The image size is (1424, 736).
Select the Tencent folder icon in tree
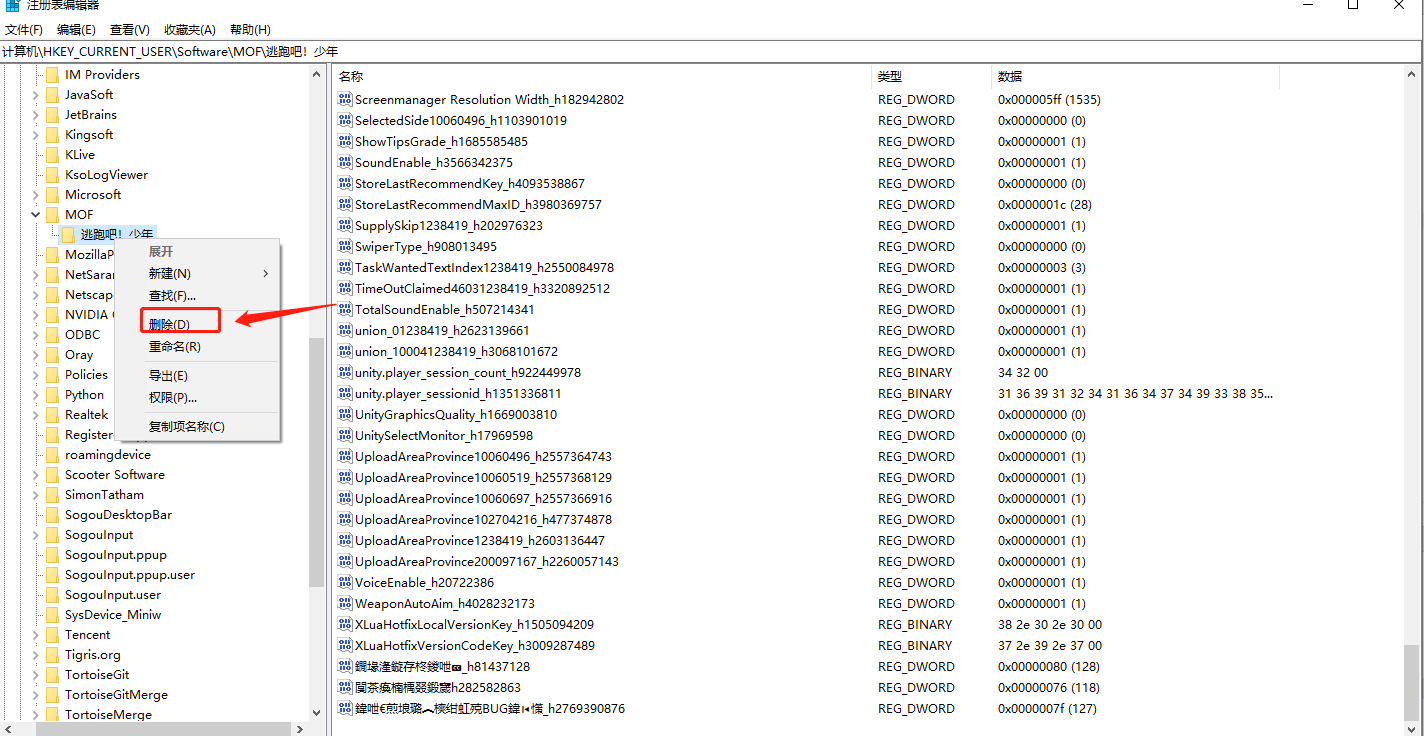pos(52,635)
